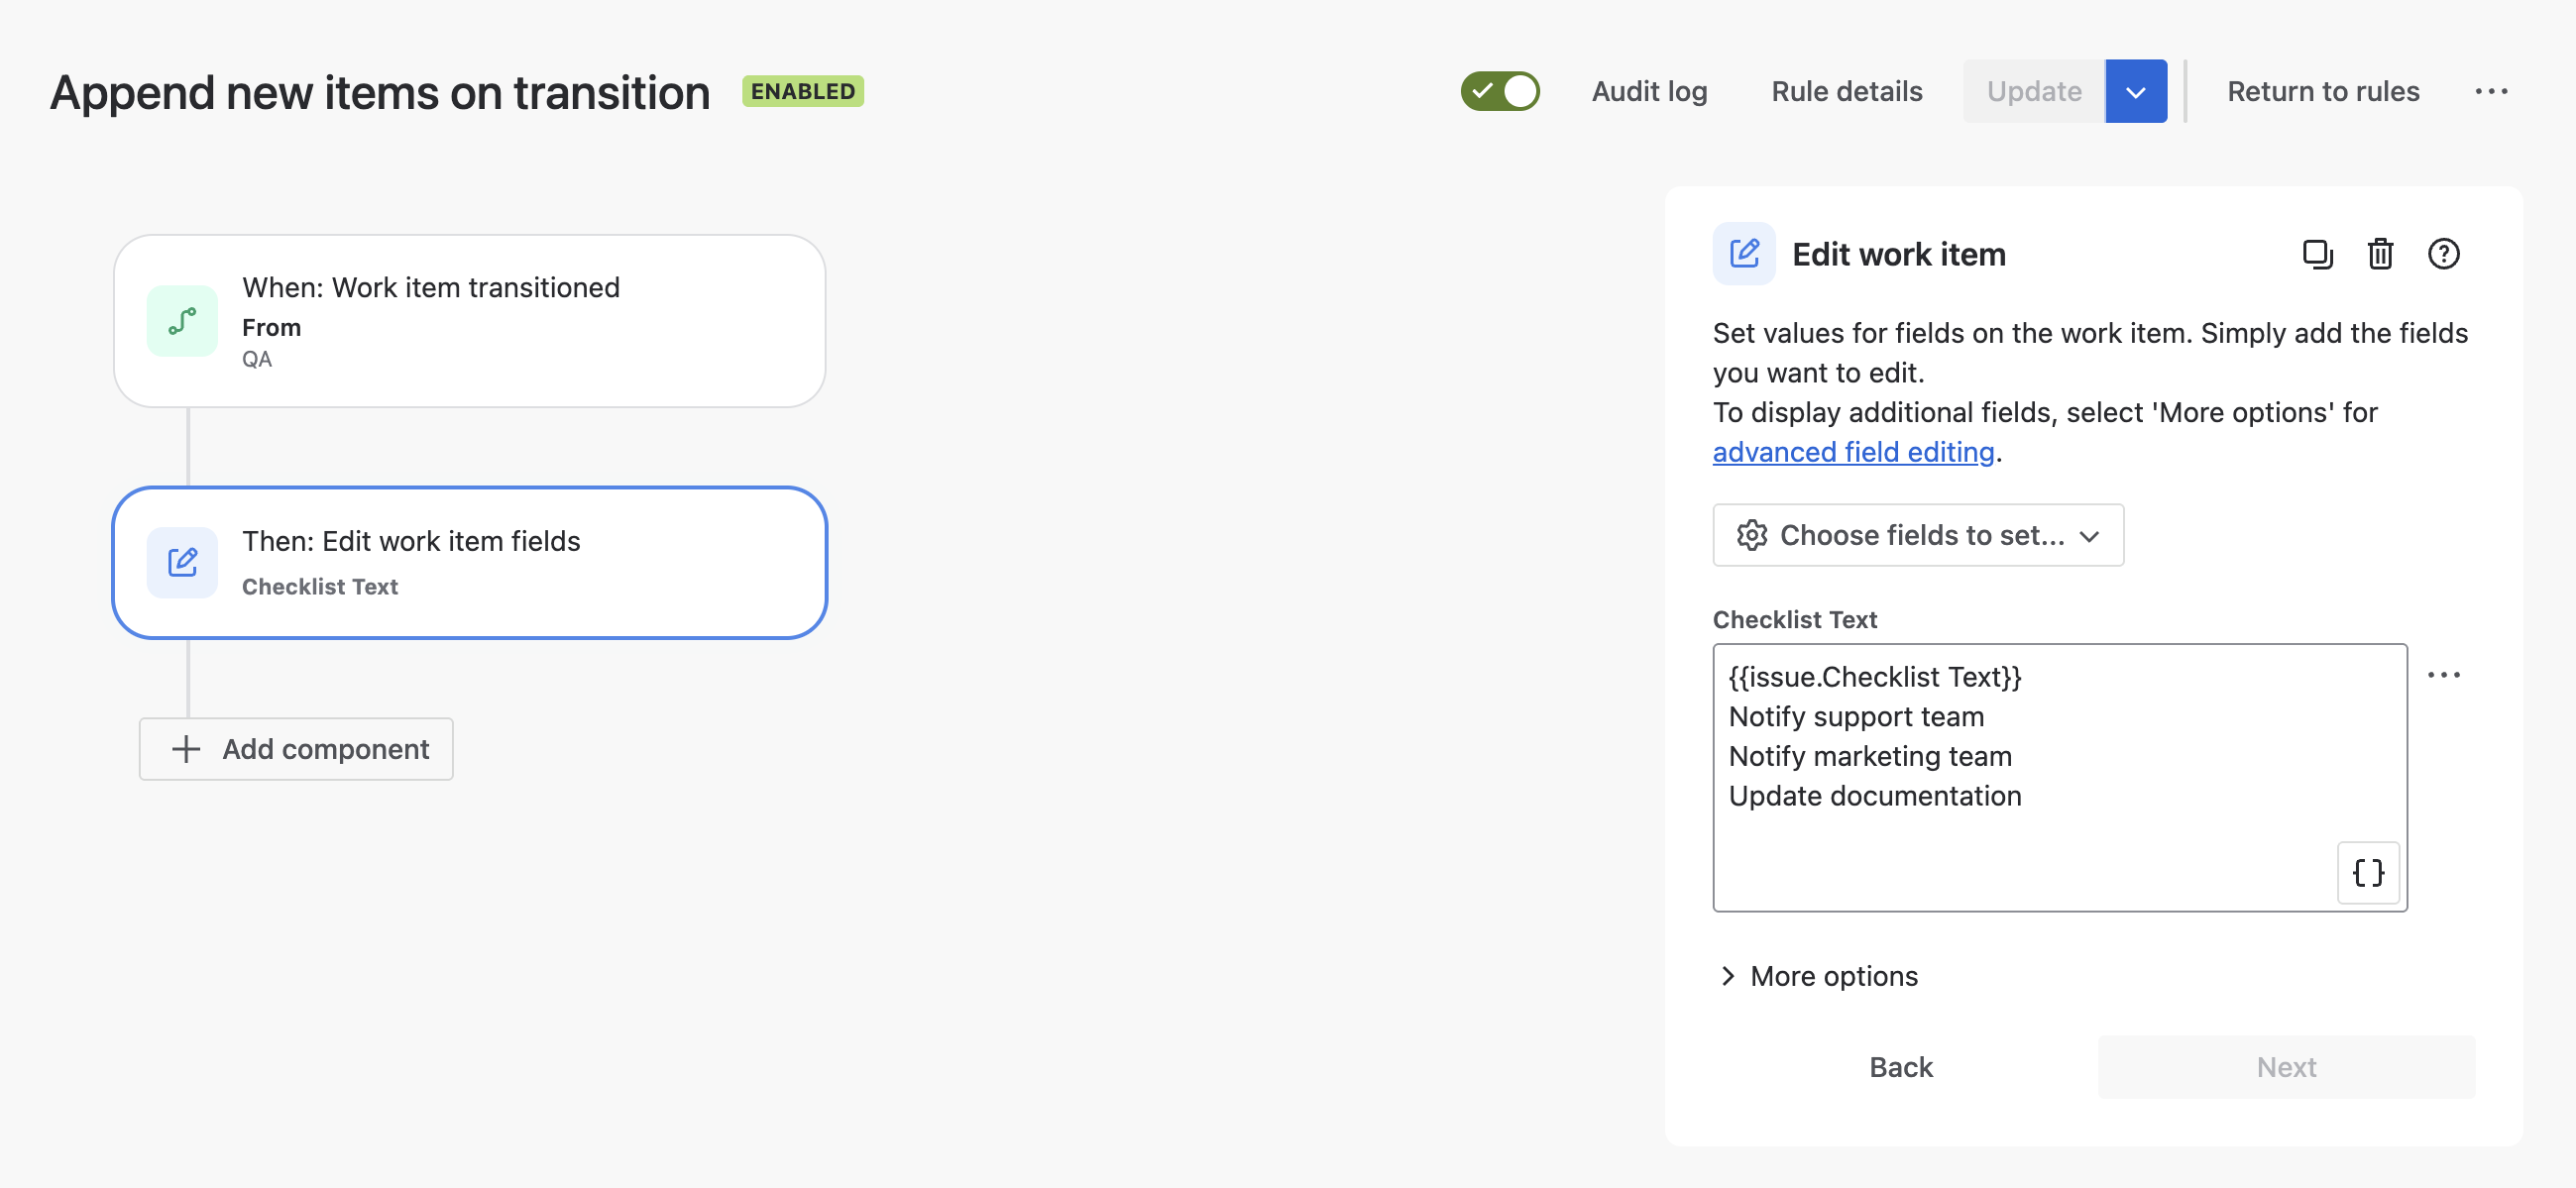
Task: Click the Add component button
Action: [x=296, y=749]
